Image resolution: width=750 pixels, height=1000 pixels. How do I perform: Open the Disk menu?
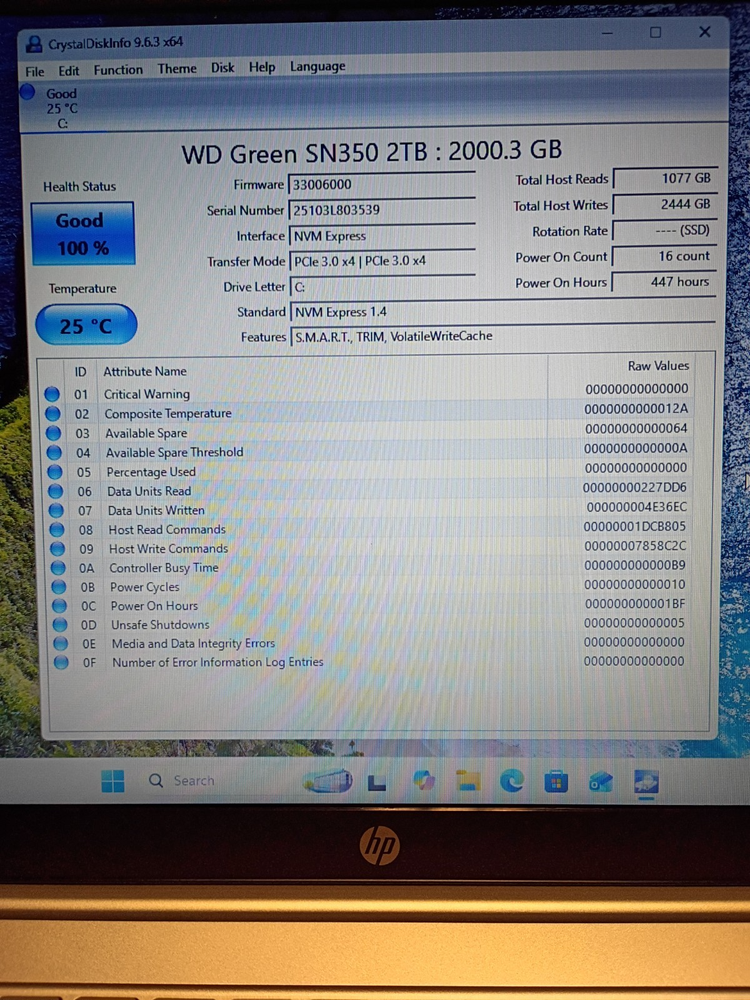(222, 68)
